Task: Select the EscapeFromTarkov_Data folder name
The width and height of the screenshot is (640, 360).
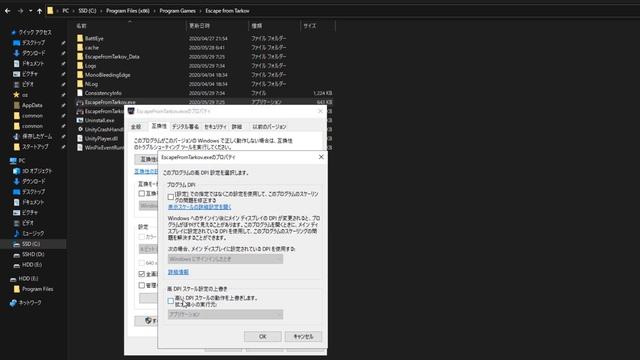Action: point(112,57)
